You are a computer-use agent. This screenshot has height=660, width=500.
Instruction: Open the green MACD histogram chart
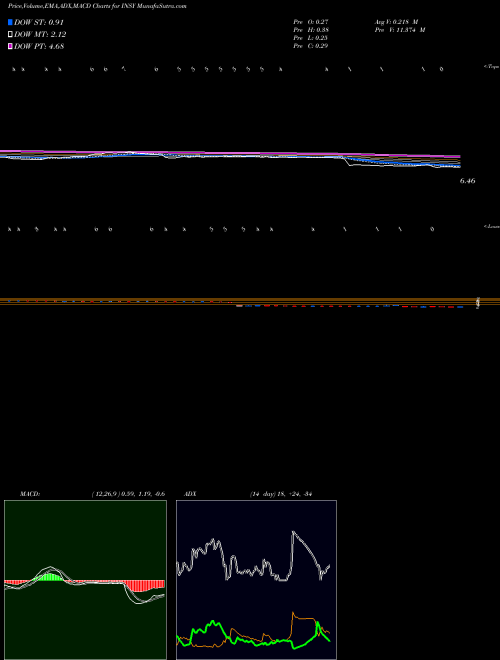point(85,580)
